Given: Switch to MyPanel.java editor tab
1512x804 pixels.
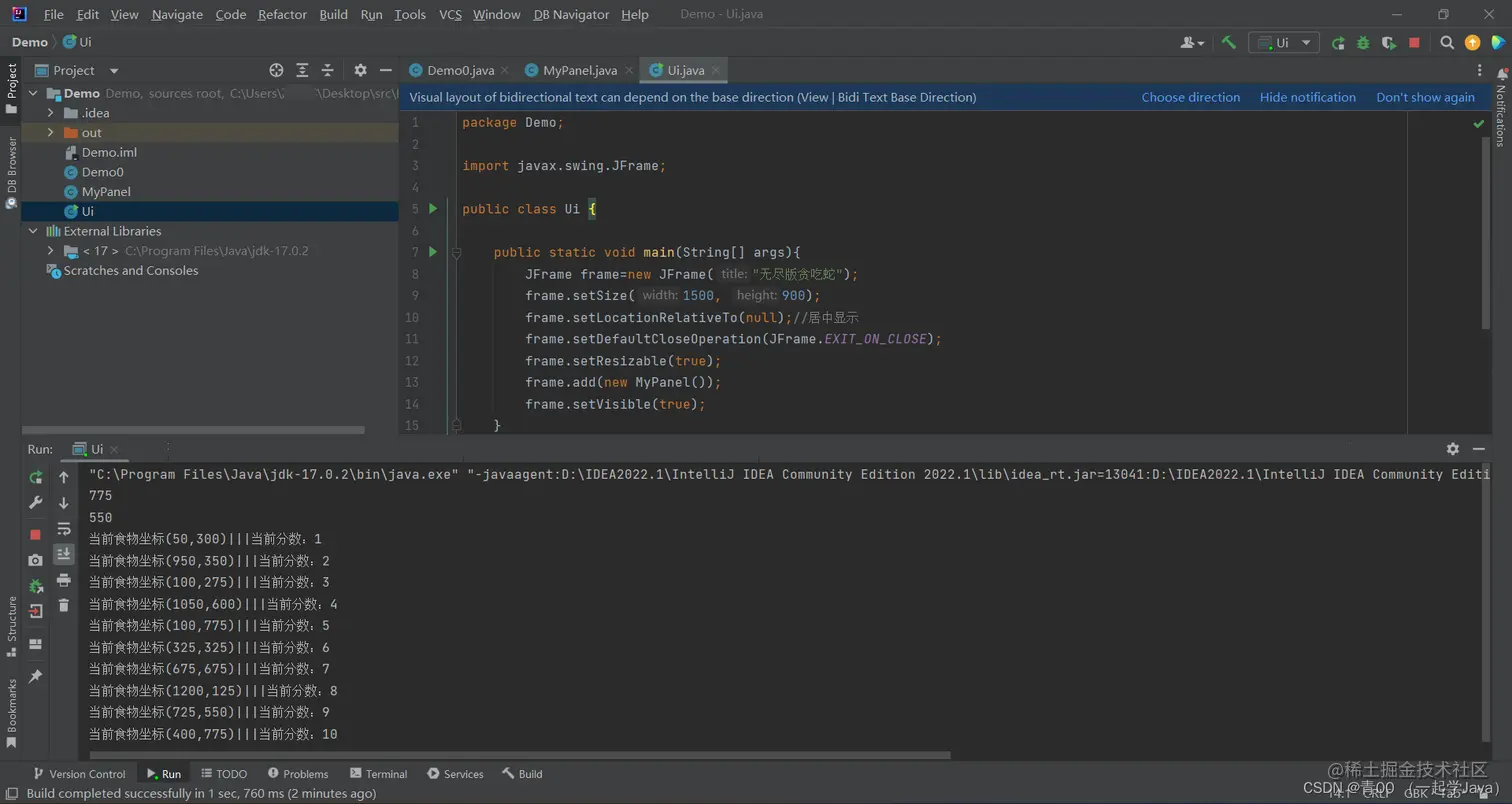Looking at the screenshot, I should 579,70.
